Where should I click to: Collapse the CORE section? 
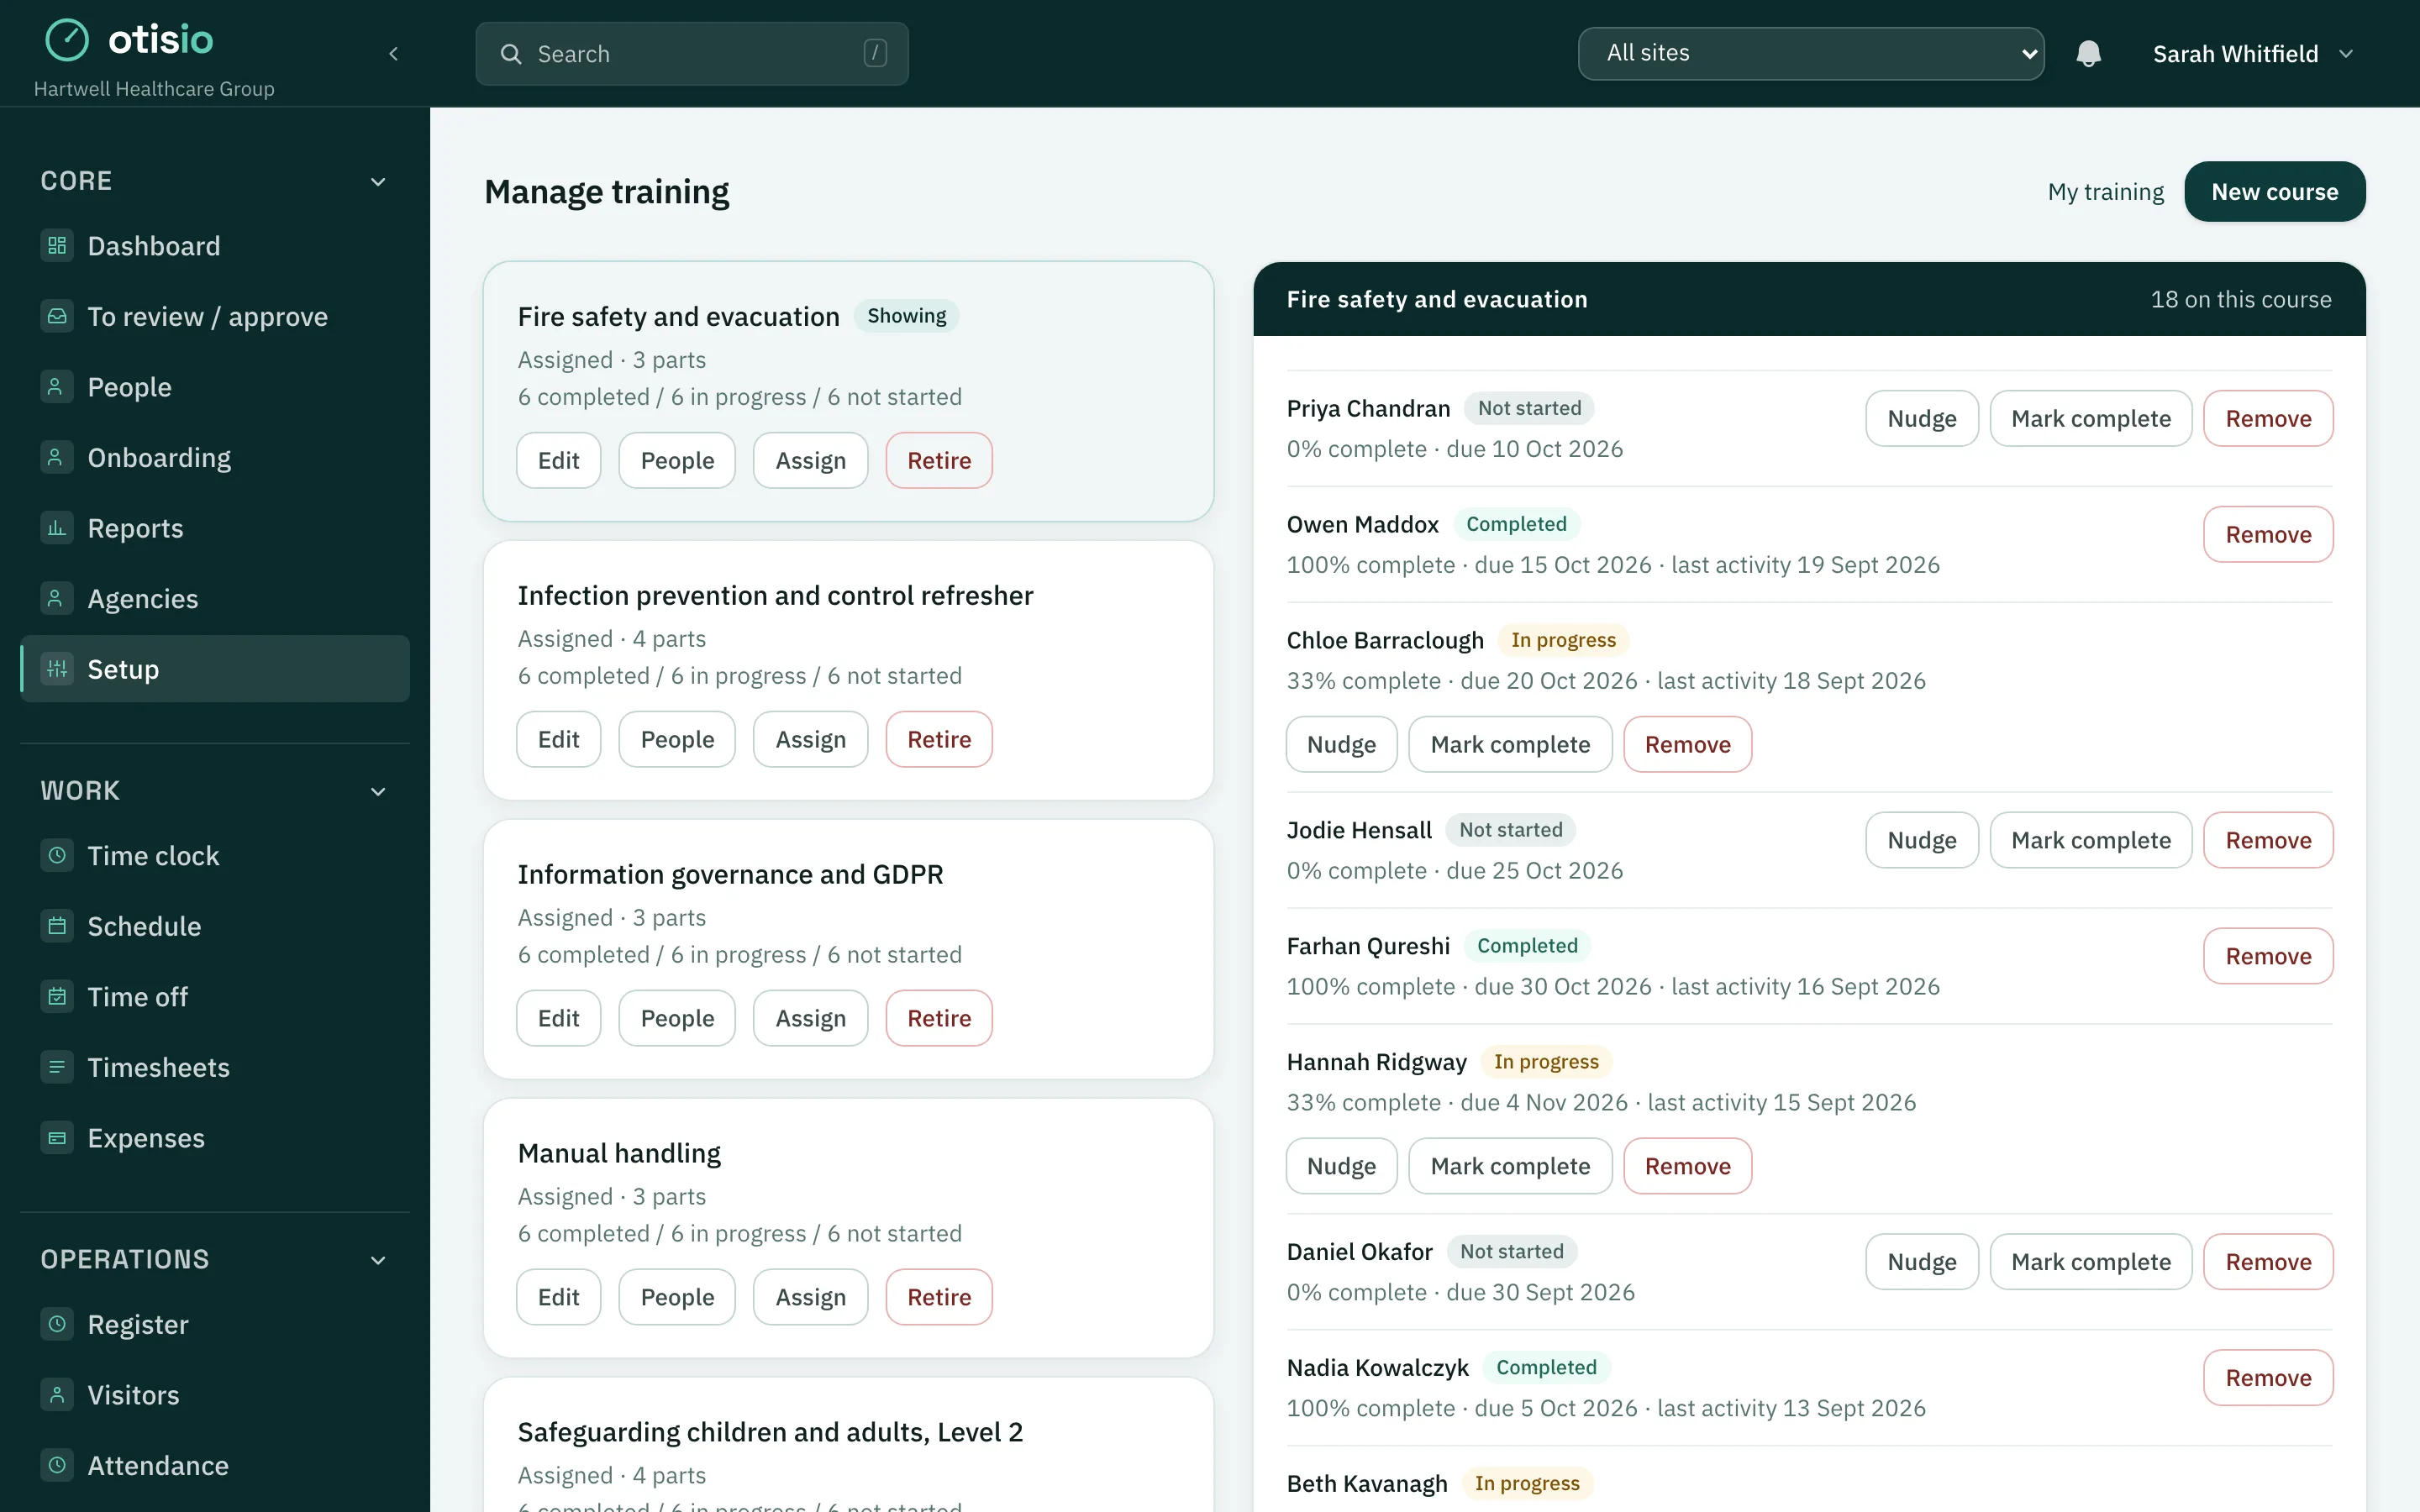tap(378, 182)
